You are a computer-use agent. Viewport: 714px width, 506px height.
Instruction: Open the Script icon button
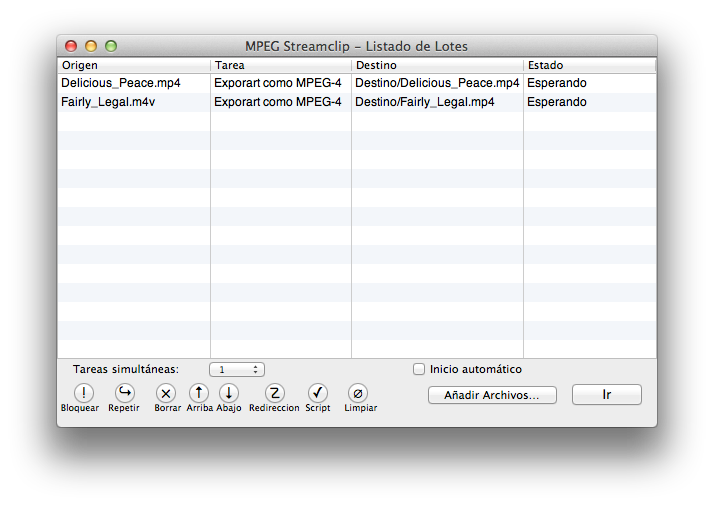(318, 393)
